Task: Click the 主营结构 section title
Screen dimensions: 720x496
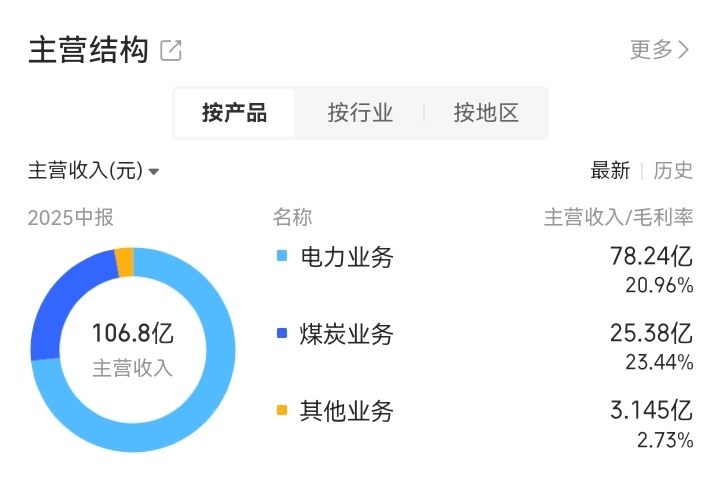Action: pos(88,50)
